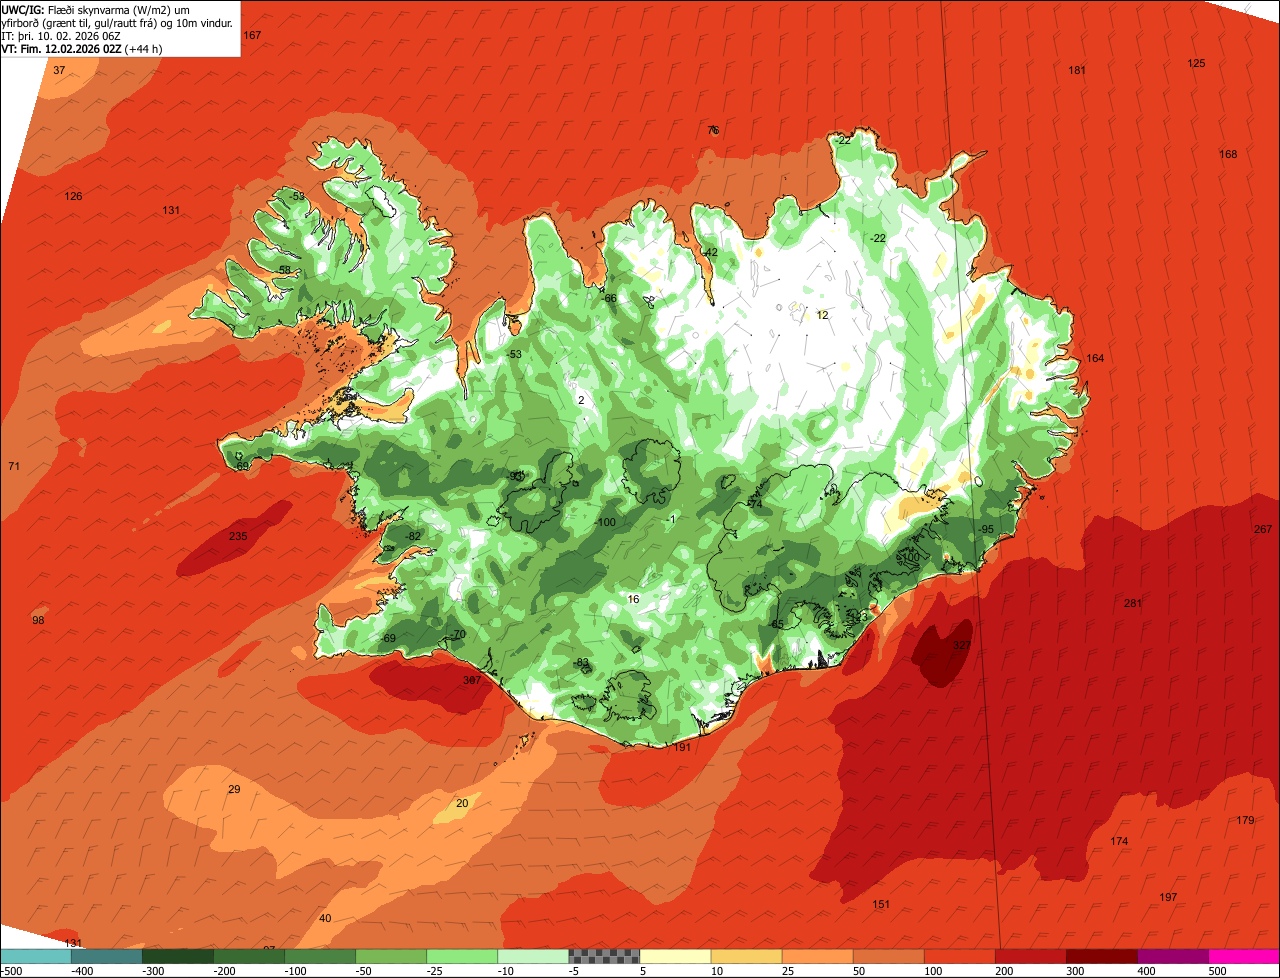Click the value 179 near the right edge
Viewport: 1280px width, 978px height.
[x=1245, y=820]
